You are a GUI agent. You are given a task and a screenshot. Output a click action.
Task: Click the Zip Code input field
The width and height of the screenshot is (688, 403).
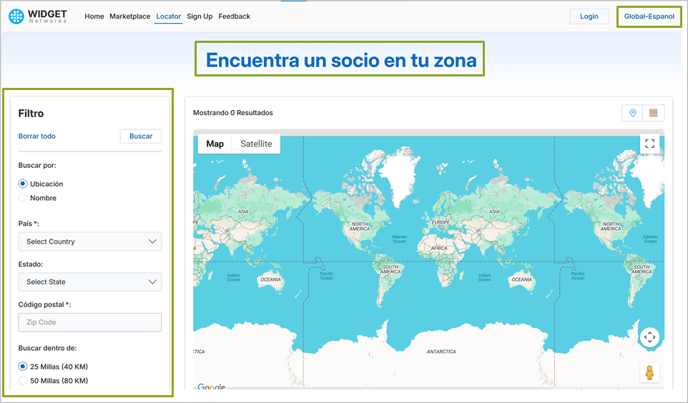[x=90, y=322]
